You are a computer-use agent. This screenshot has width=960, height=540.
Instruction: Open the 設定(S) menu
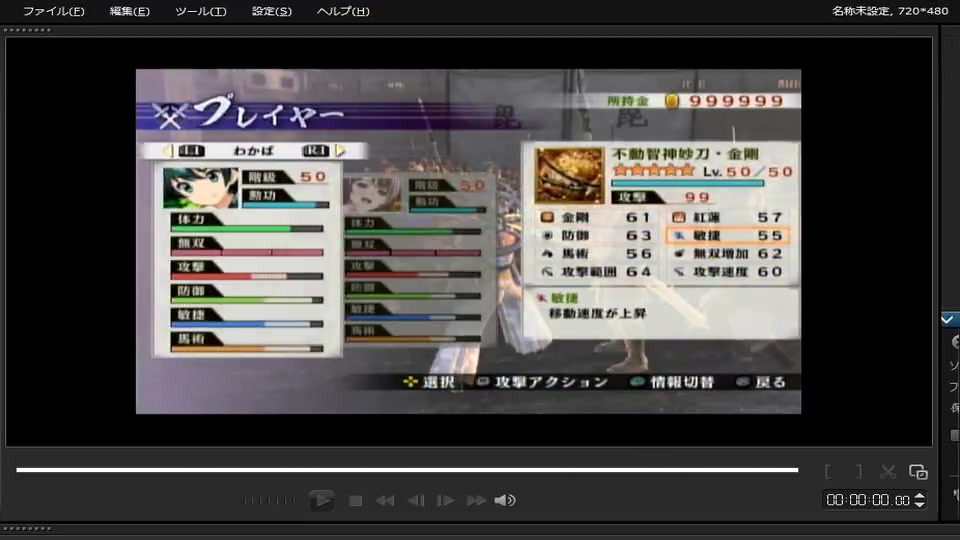click(271, 11)
